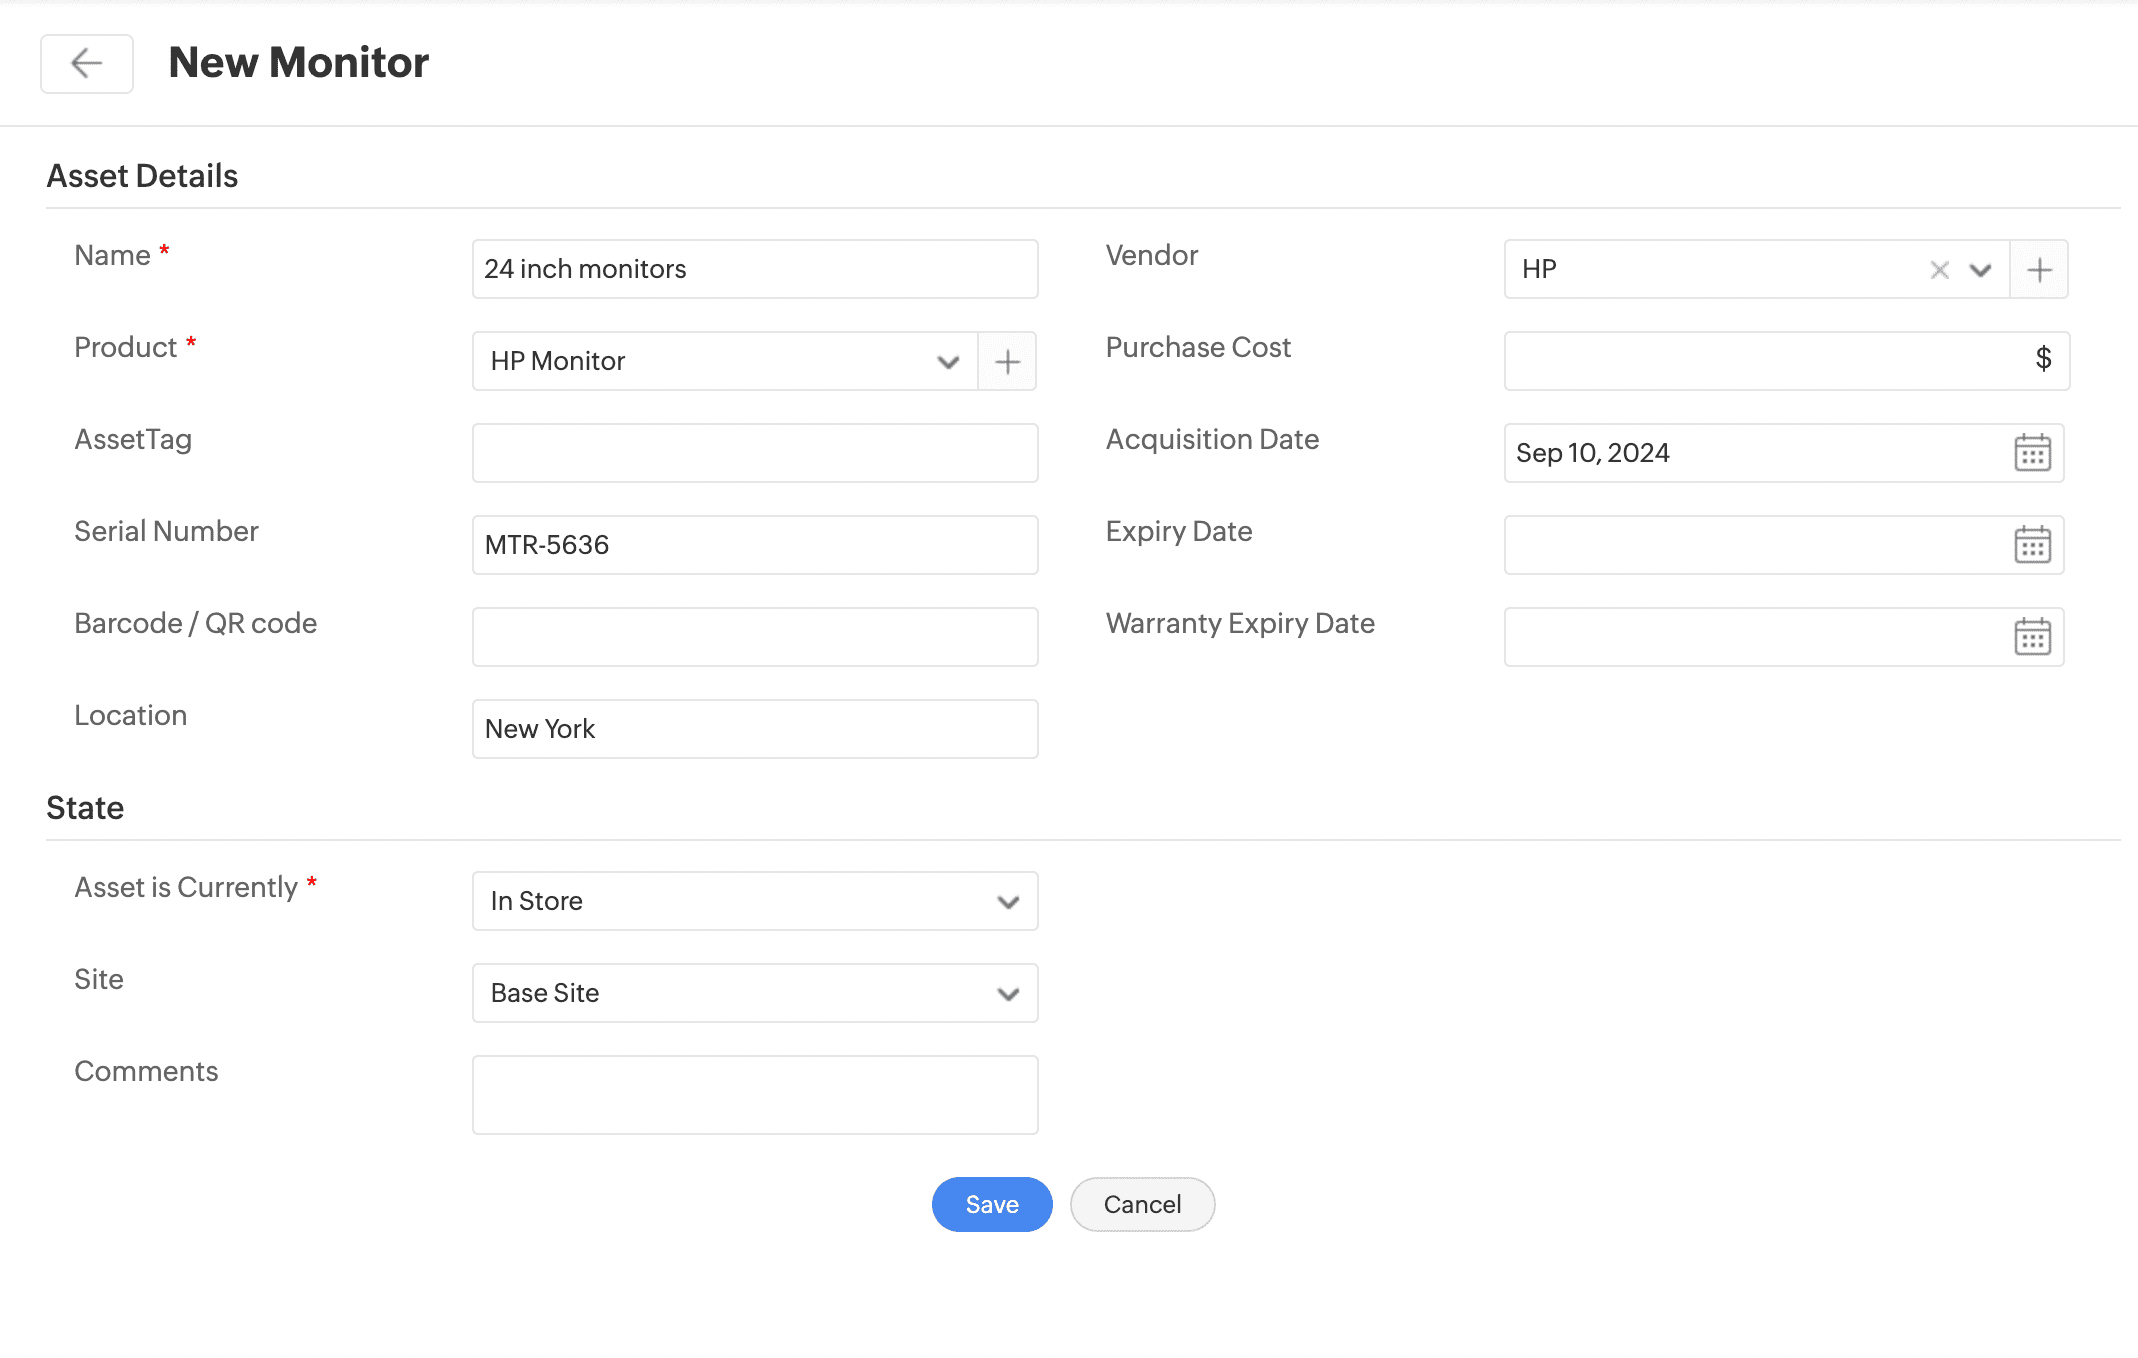Click the Serial Number field
This screenshot has width=2138, height=1358.
pos(755,545)
